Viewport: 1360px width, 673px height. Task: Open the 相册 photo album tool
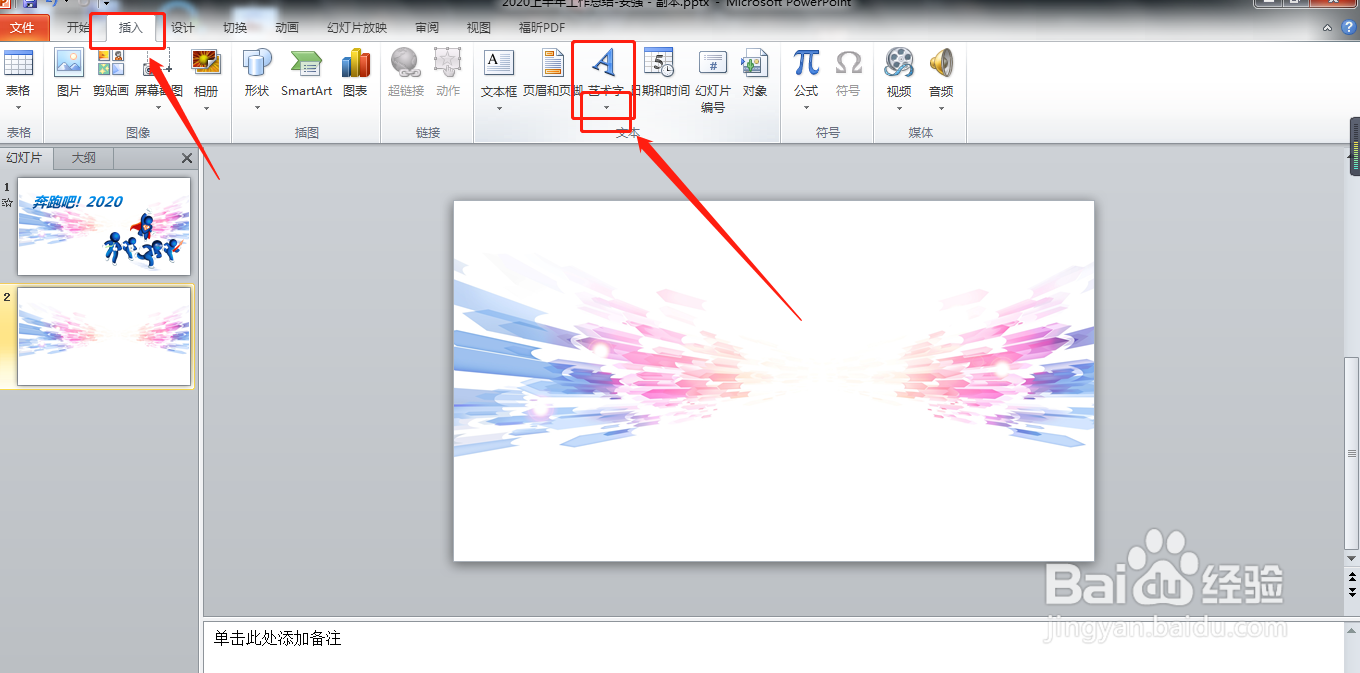206,63
